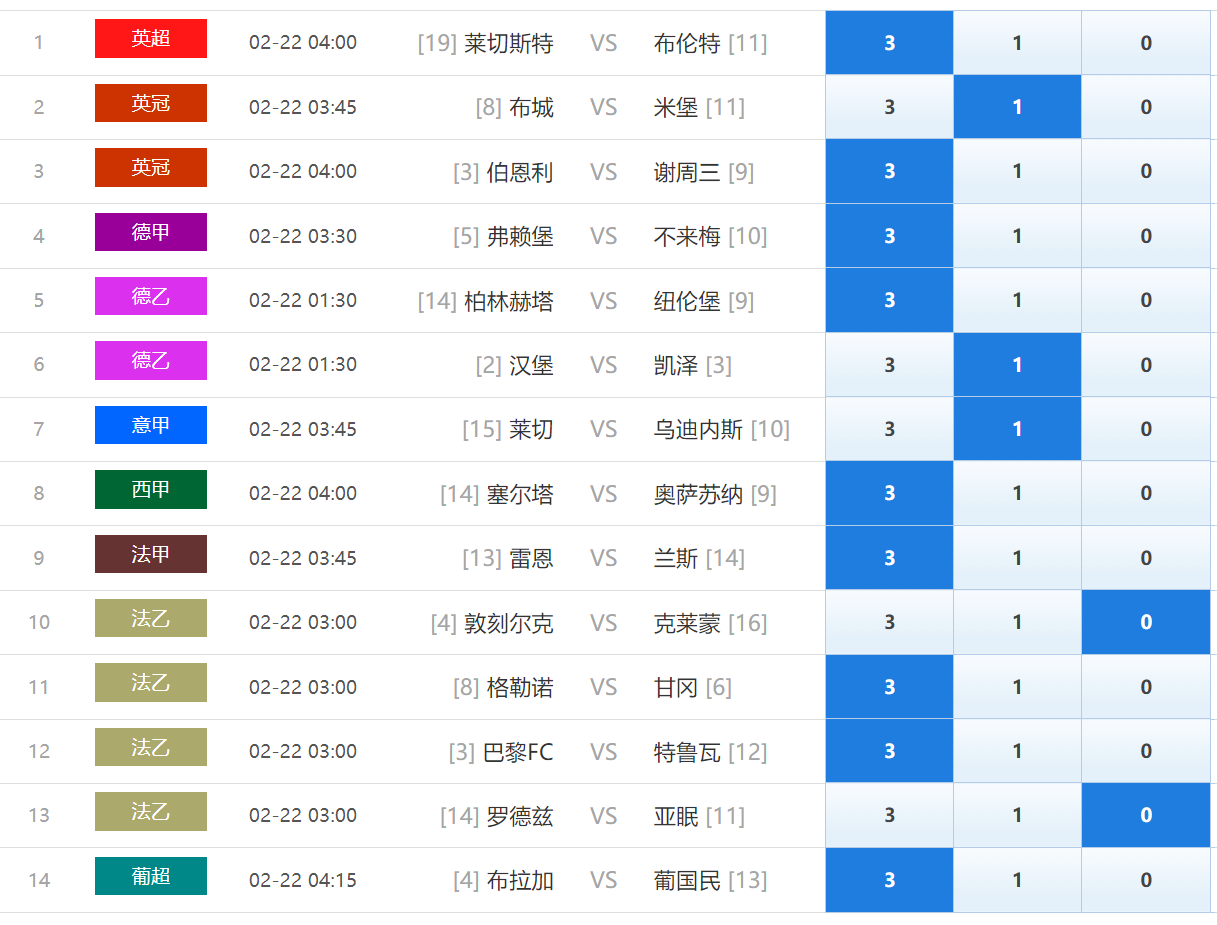The height and width of the screenshot is (925, 1217).
Task: Click the purple 德甲 league tag
Action: [x=151, y=232]
